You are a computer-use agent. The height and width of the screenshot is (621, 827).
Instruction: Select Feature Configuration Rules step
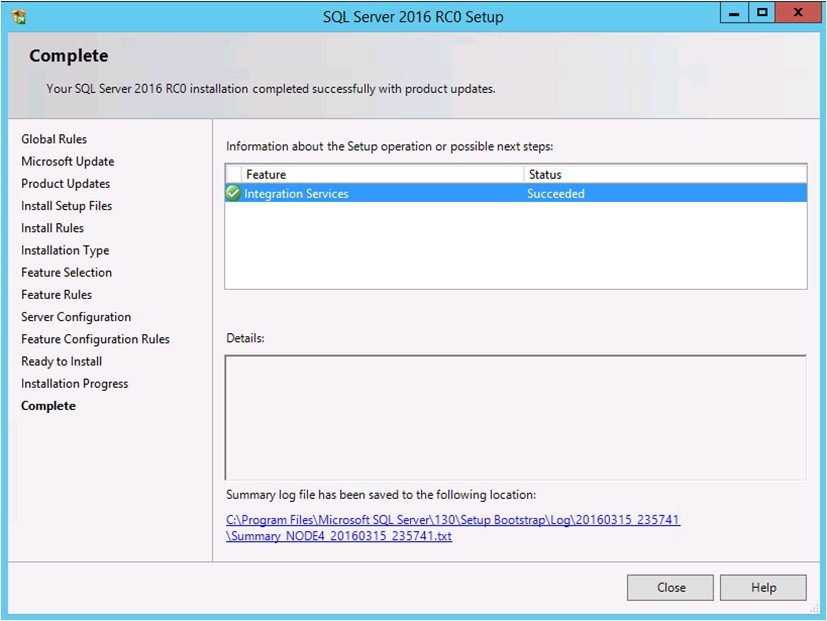point(95,339)
